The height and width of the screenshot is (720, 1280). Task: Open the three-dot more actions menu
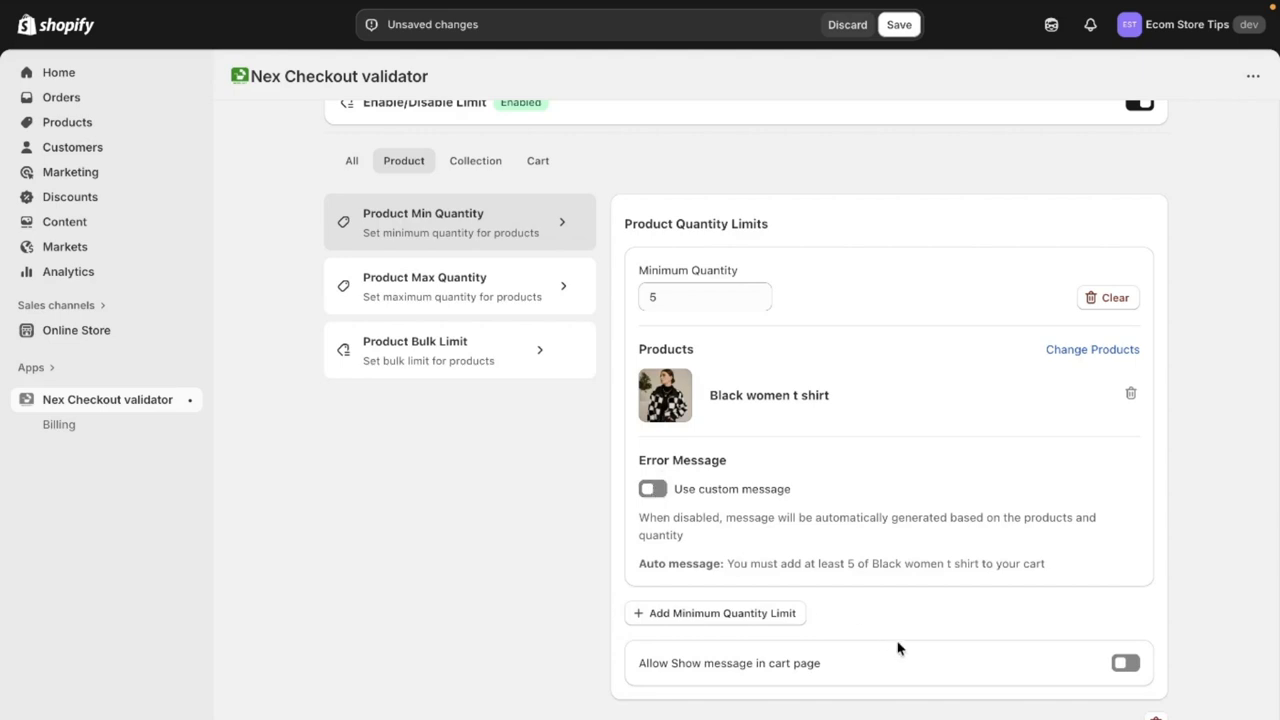[1253, 76]
